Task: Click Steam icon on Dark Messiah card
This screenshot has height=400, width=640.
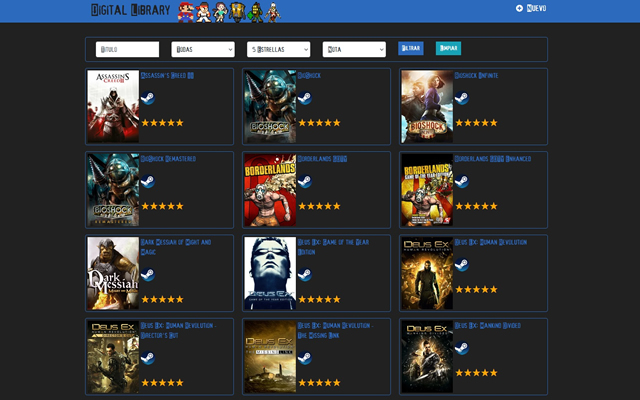Action: [148, 274]
